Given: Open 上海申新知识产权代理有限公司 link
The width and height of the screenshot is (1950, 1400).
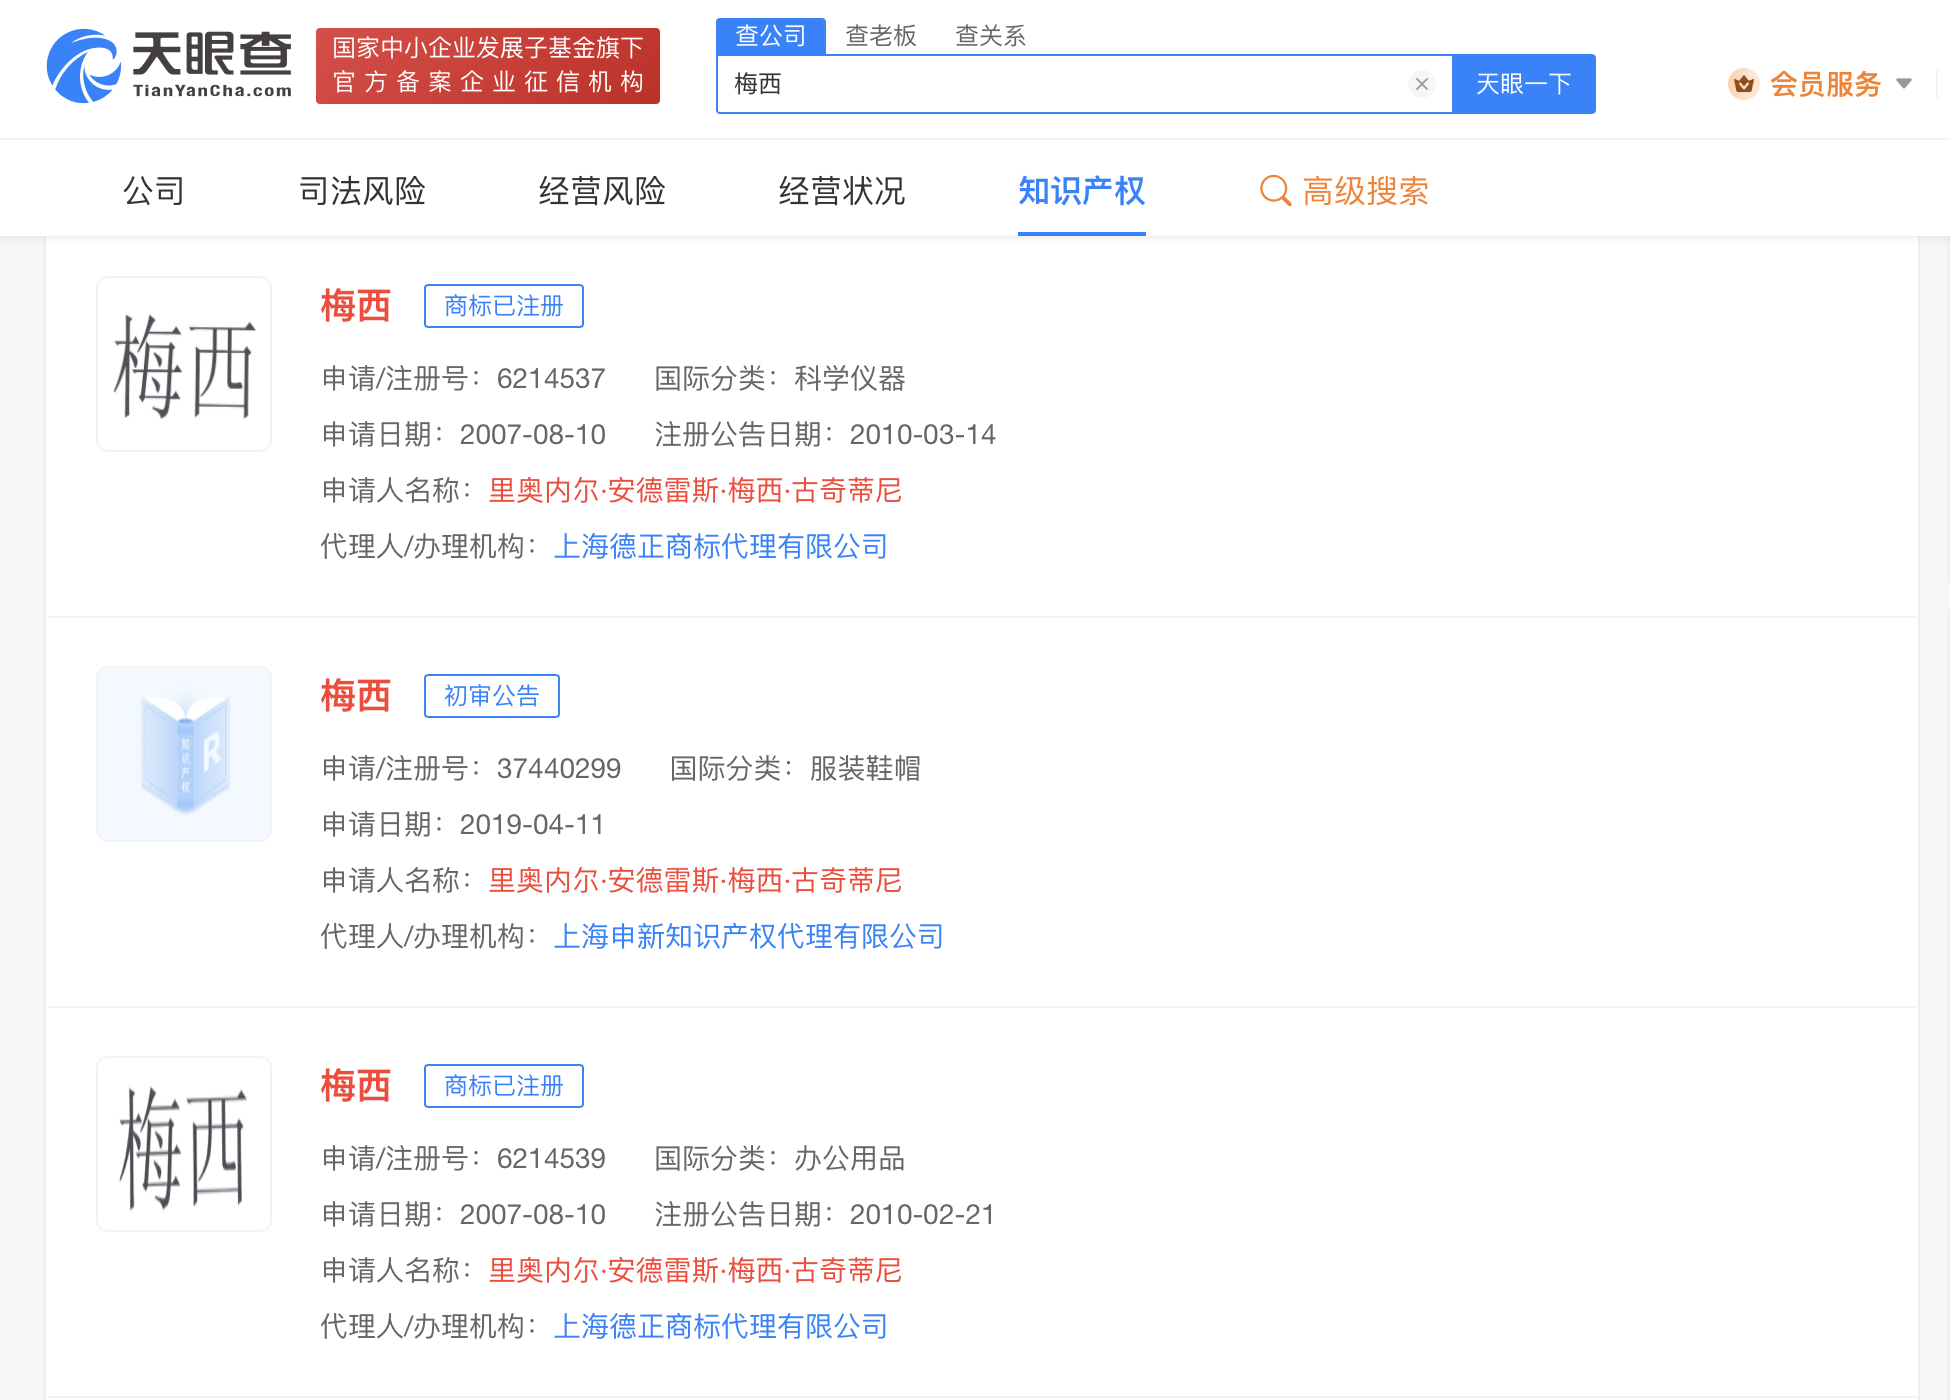Looking at the screenshot, I should (749, 936).
